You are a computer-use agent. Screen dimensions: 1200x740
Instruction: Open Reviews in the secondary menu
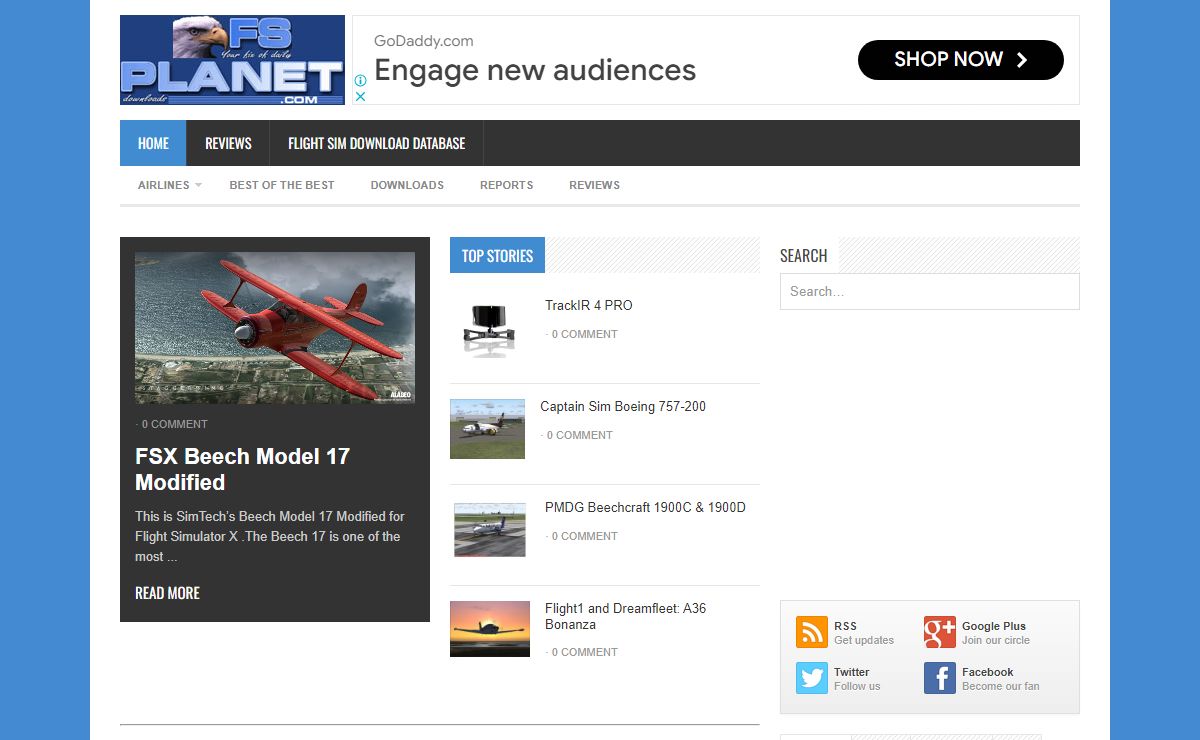point(595,185)
